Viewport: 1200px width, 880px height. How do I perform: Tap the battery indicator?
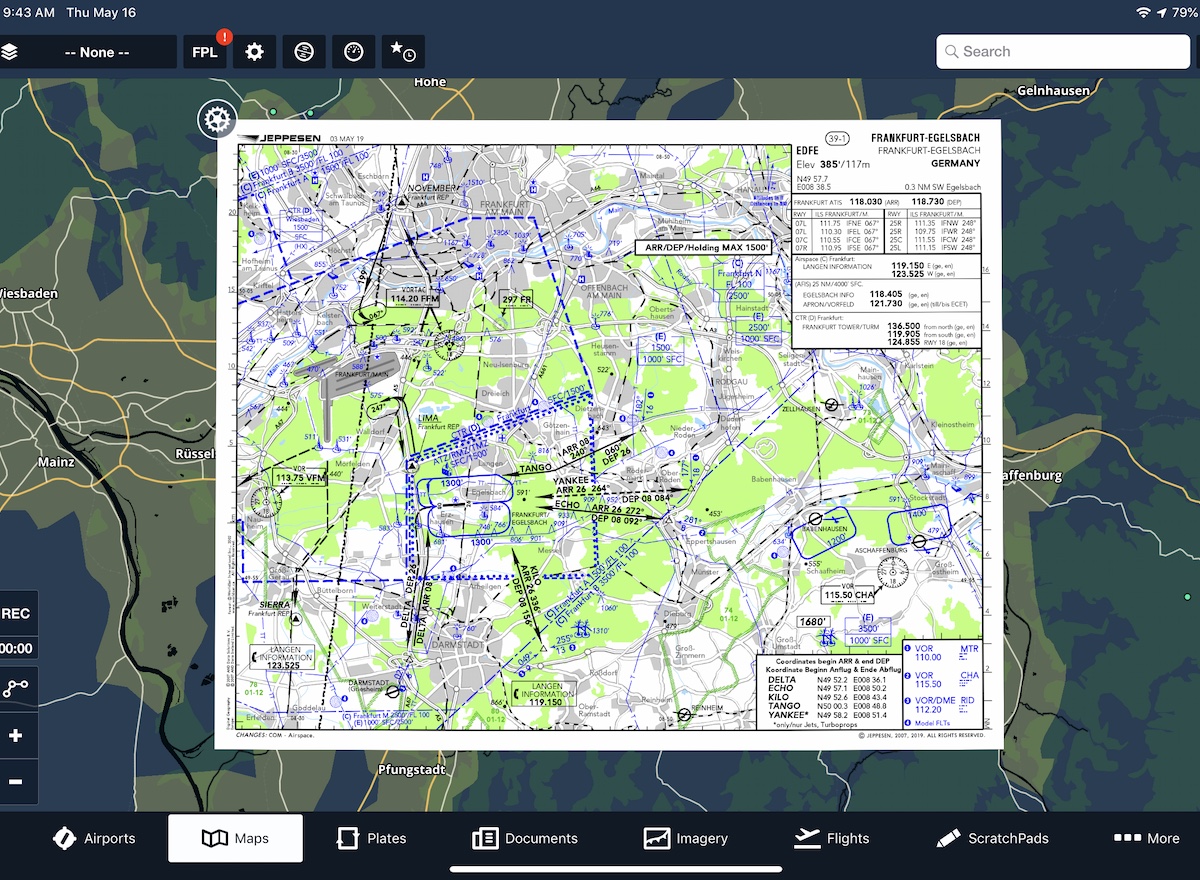[1186, 12]
